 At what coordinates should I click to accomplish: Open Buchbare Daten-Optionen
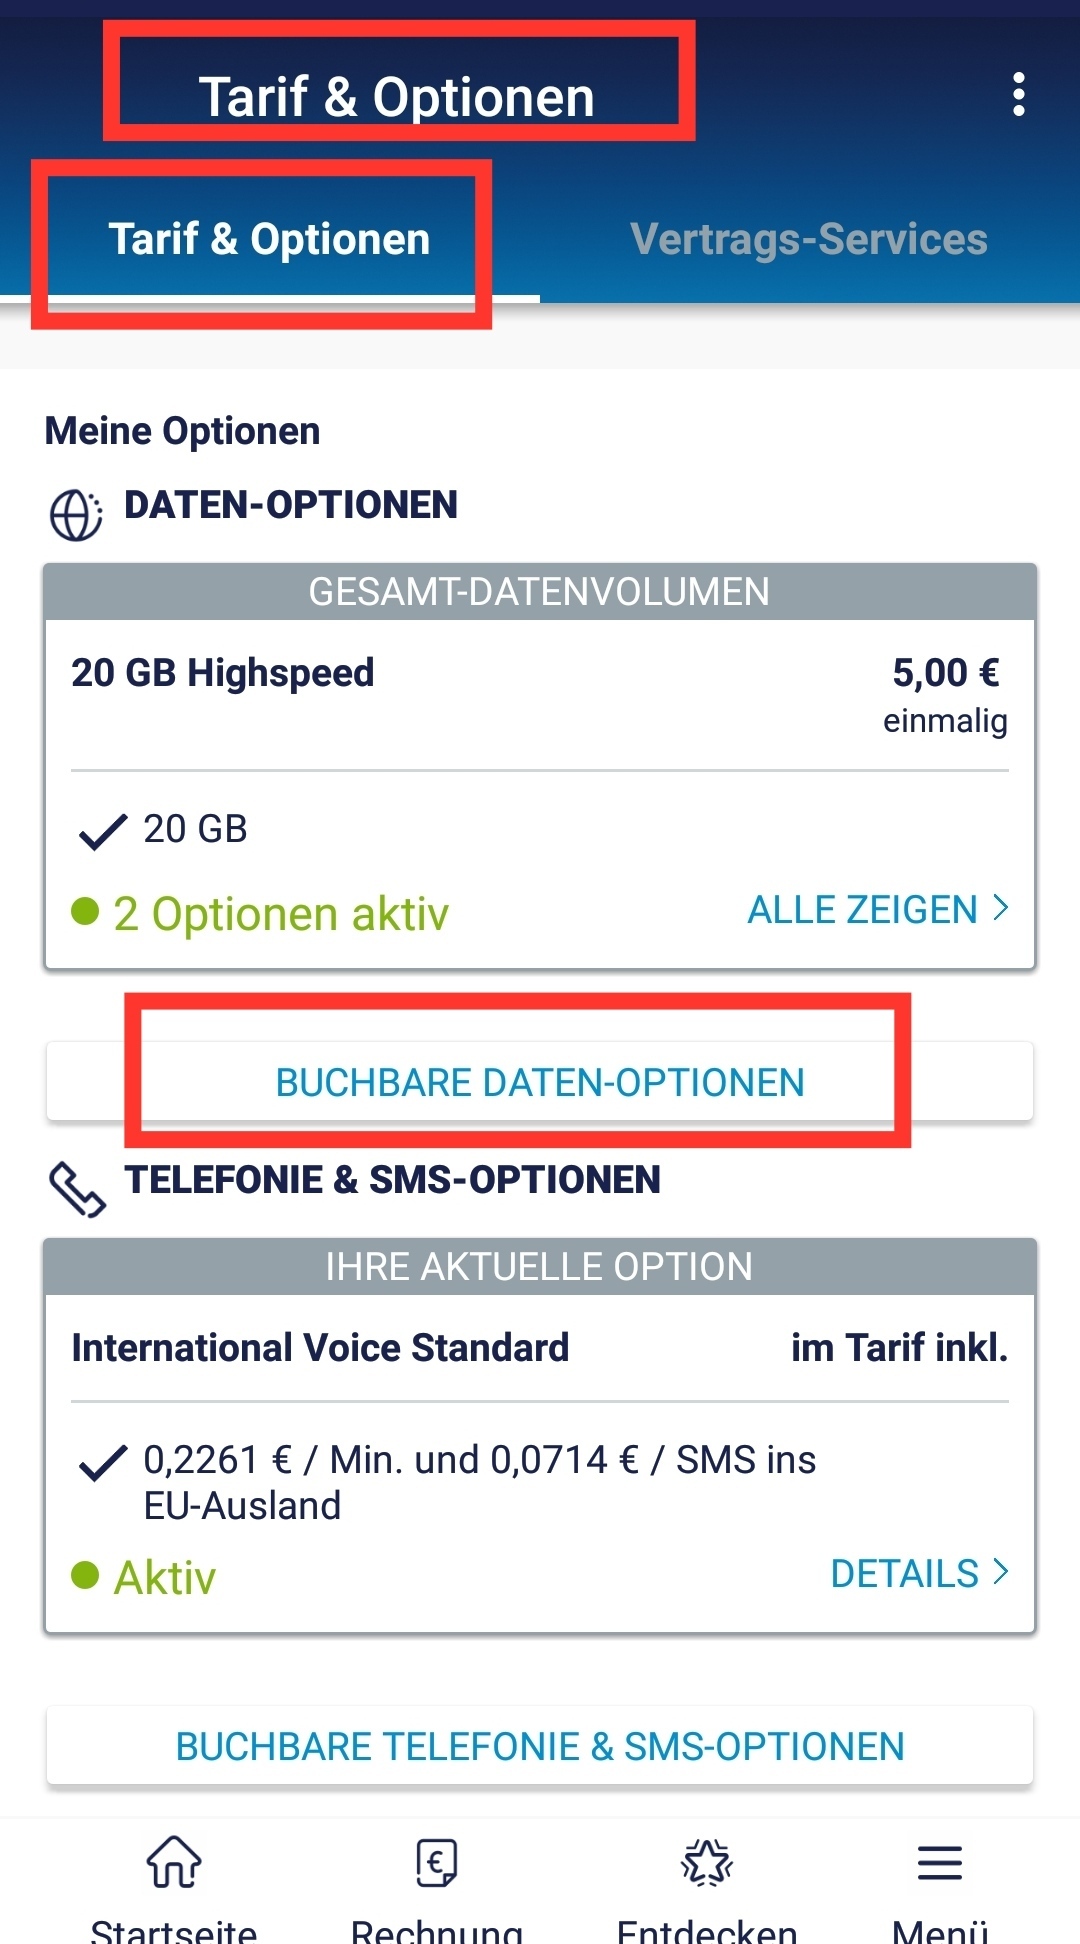click(x=540, y=1082)
